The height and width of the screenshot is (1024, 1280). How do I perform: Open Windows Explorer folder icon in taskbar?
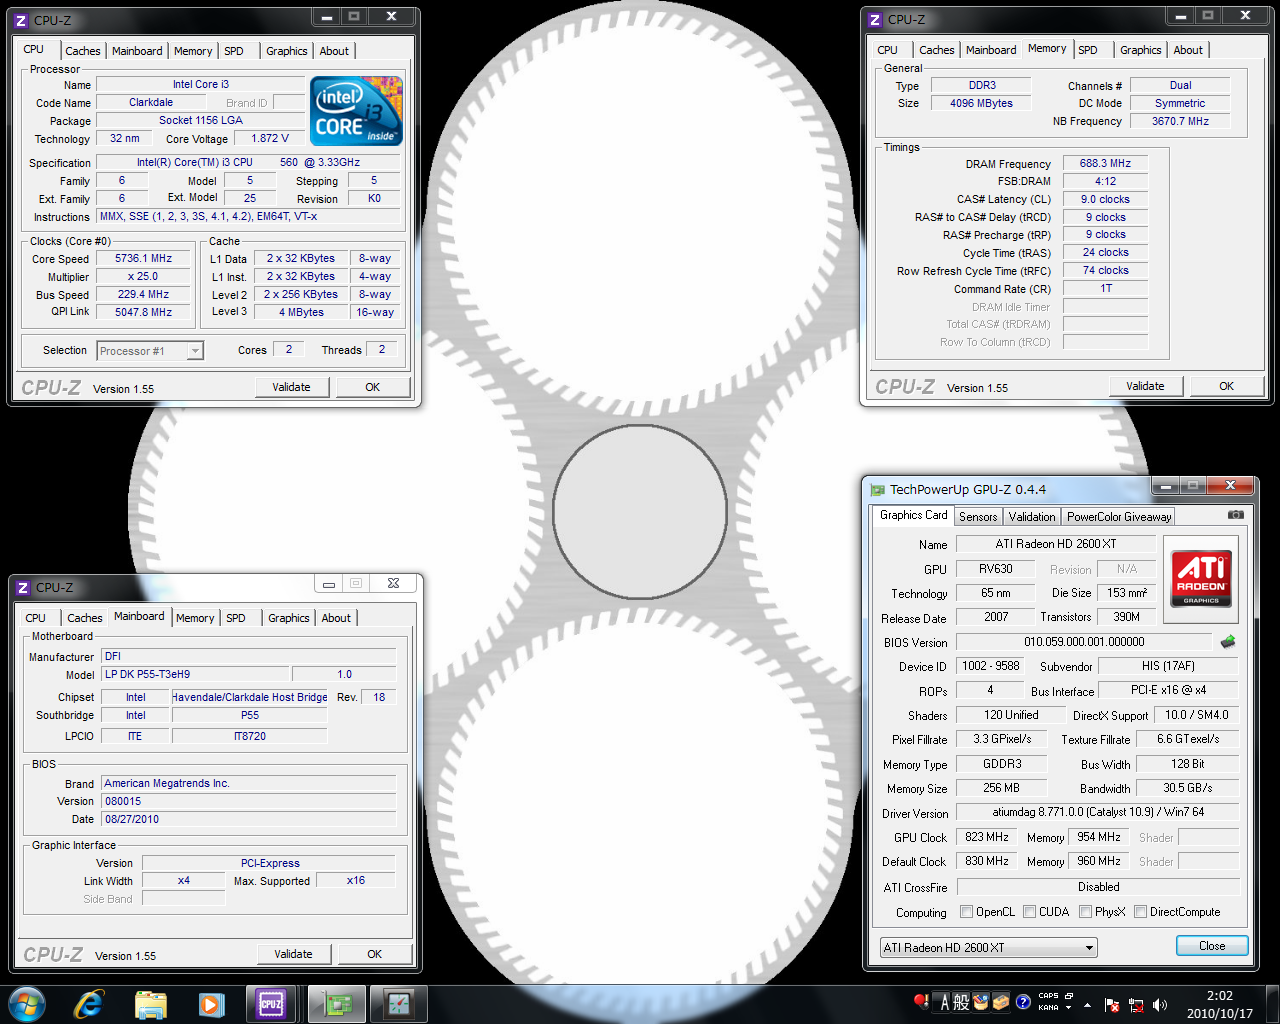coord(151,1004)
